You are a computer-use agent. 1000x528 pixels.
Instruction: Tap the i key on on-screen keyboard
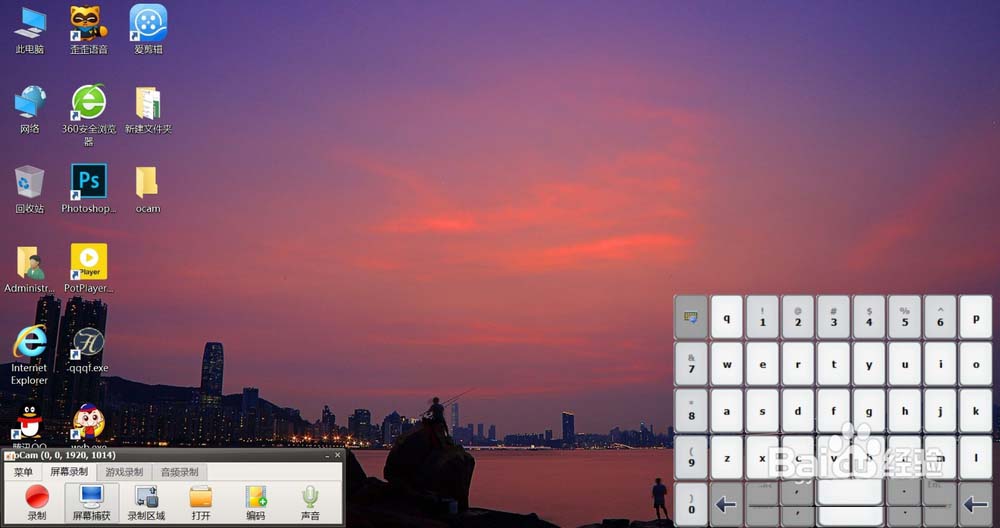[x=940, y=364]
